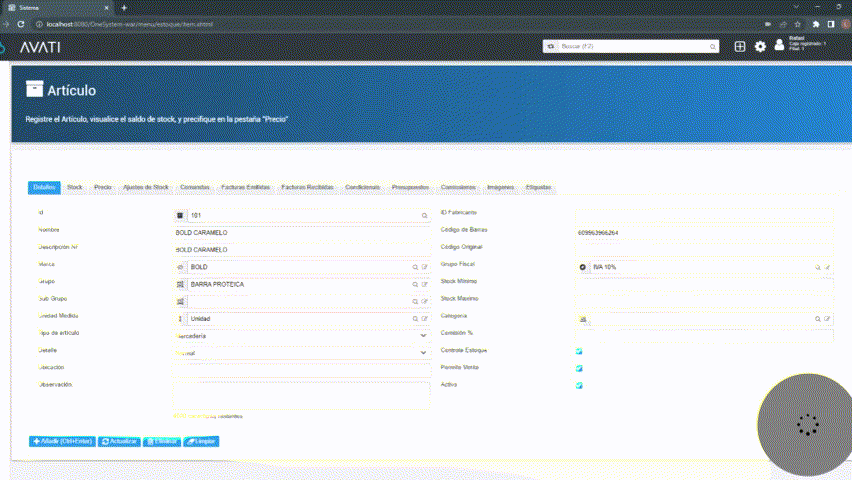Click the Descripción NF input field
This screenshot has height=480, width=852.
302,250
